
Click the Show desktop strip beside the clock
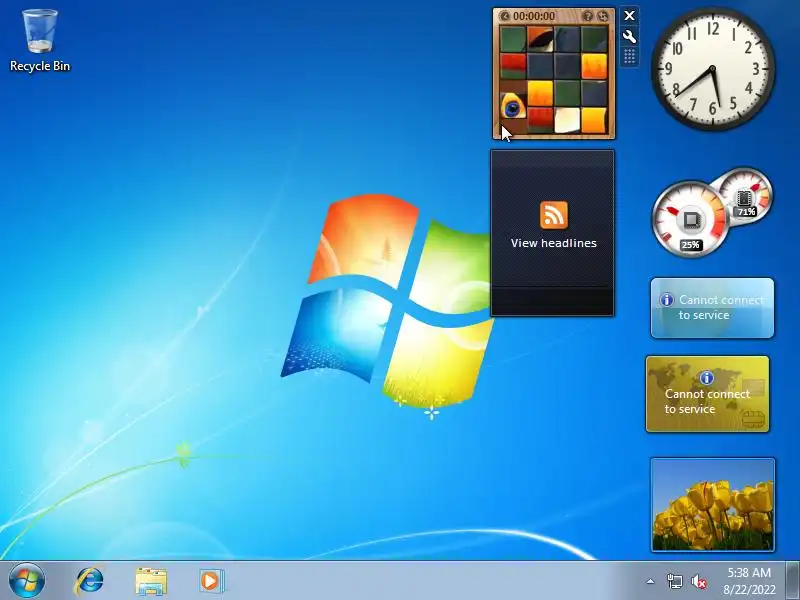[792, 581]
